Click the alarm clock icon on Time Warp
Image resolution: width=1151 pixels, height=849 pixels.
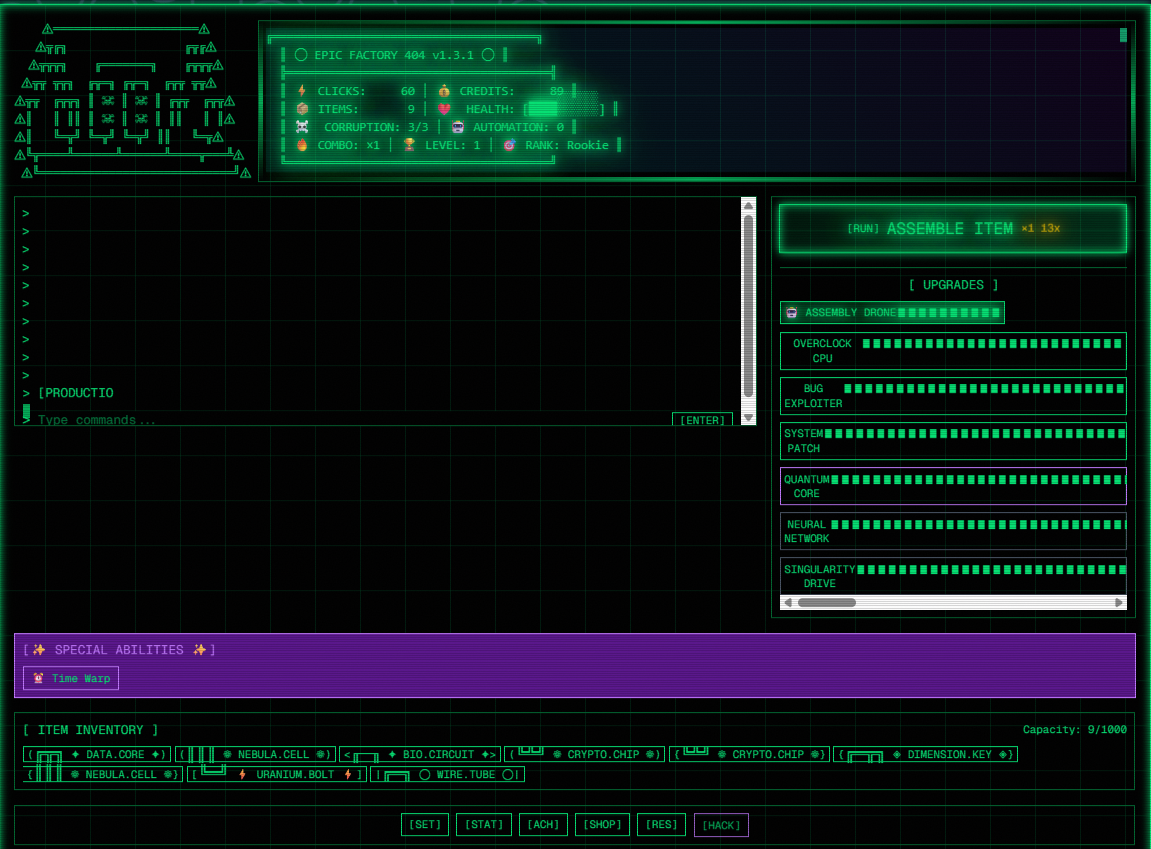pyautogui.click(x=38, y=678)
